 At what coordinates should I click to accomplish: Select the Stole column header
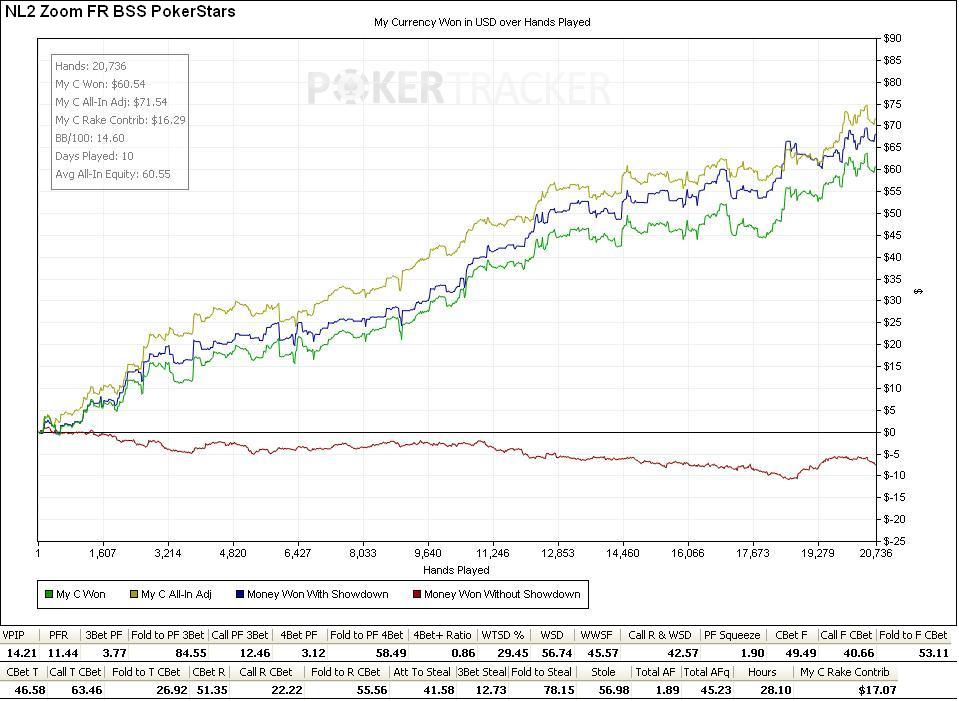click(603, 672)
